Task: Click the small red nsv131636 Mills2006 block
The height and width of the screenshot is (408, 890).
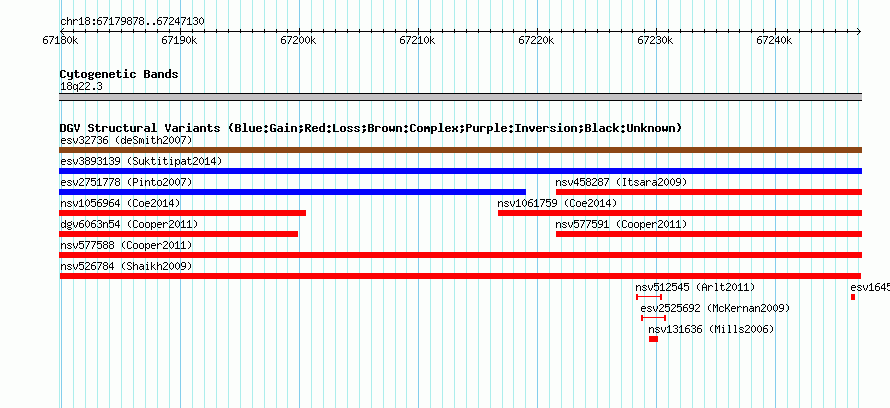Action: click(x=653, y=339)
